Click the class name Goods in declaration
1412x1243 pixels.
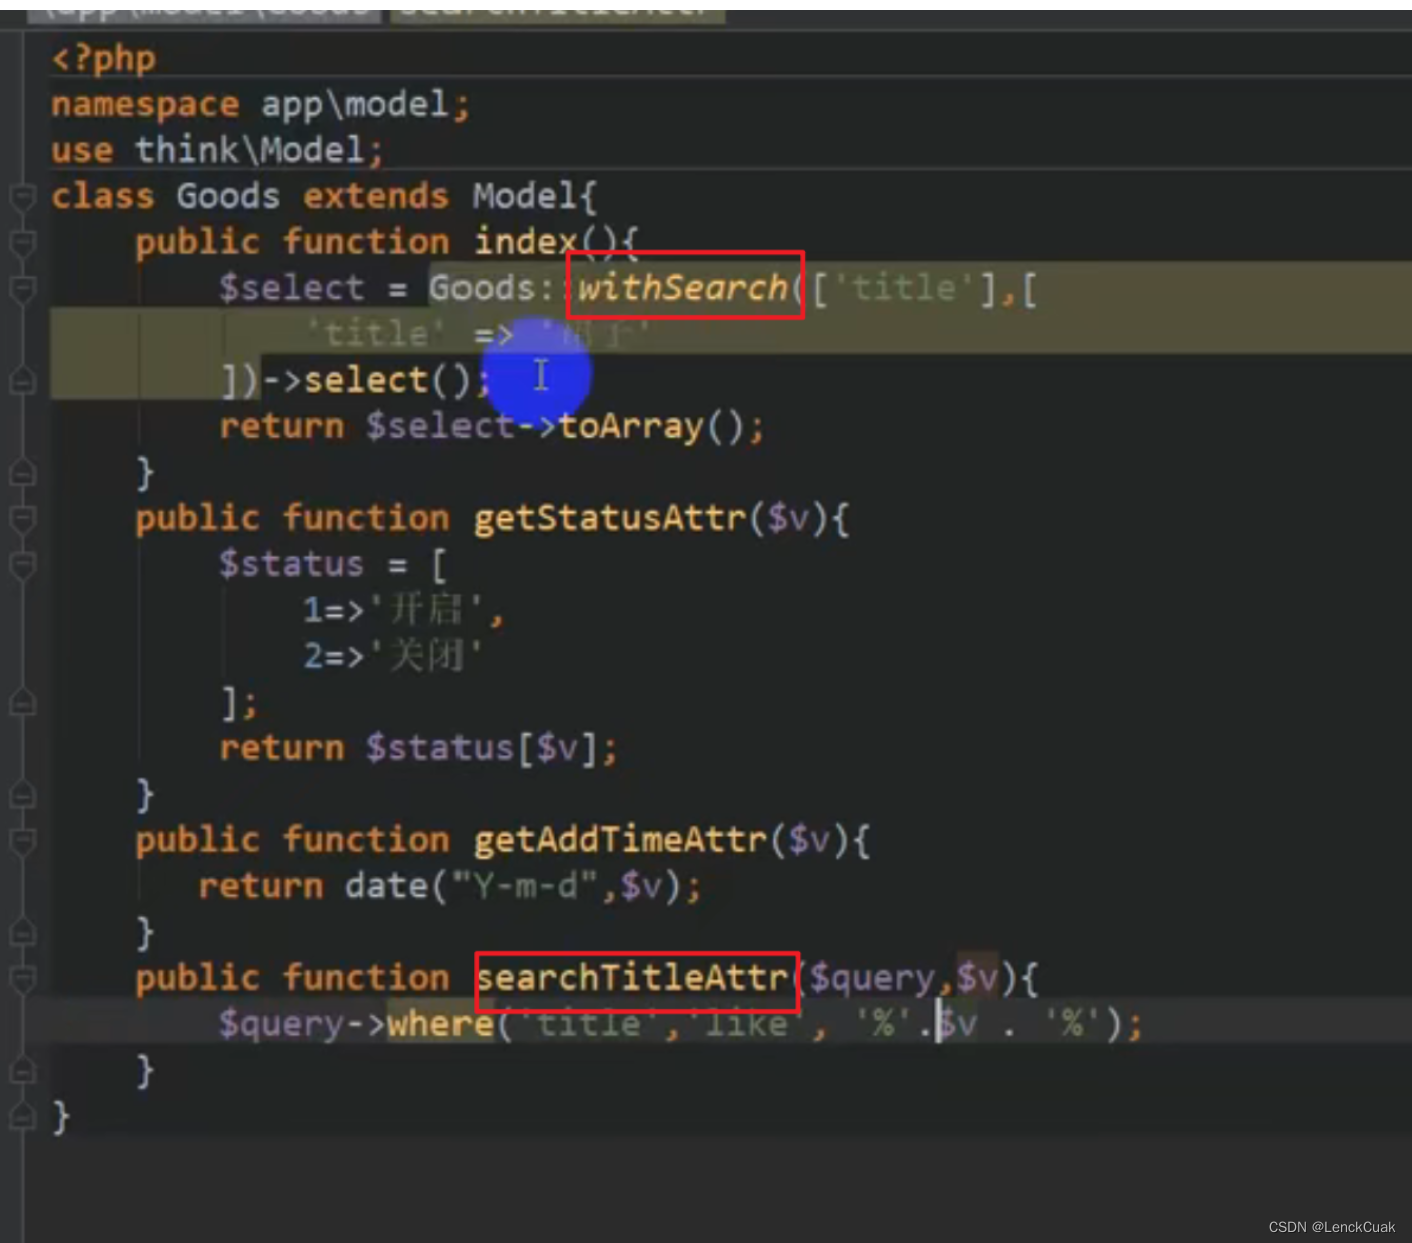click(228, 196)
